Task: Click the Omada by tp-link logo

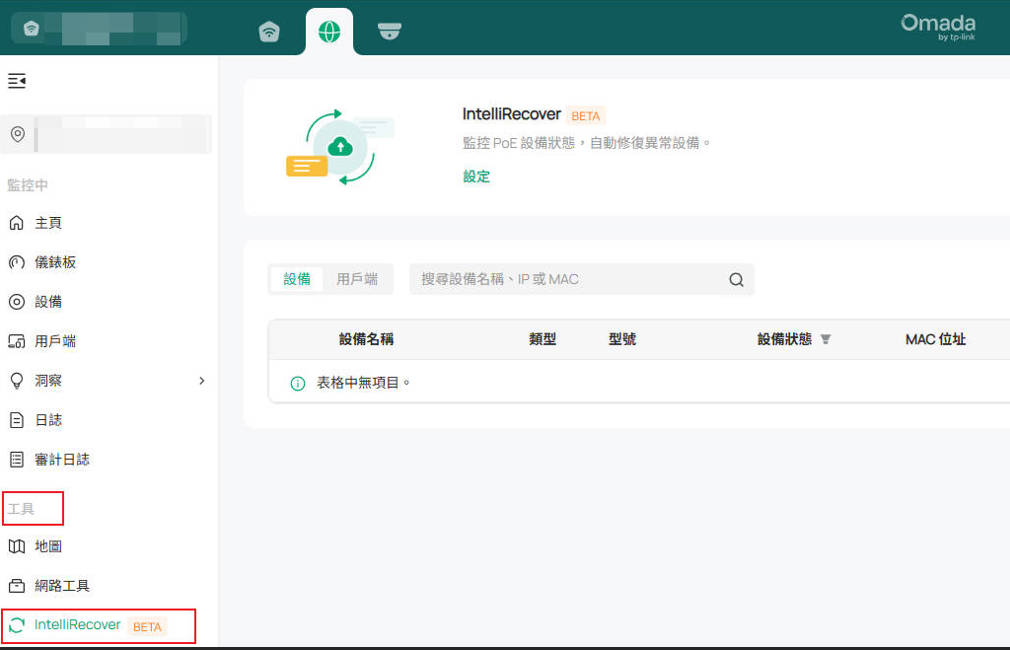Action: coord(937,27)
